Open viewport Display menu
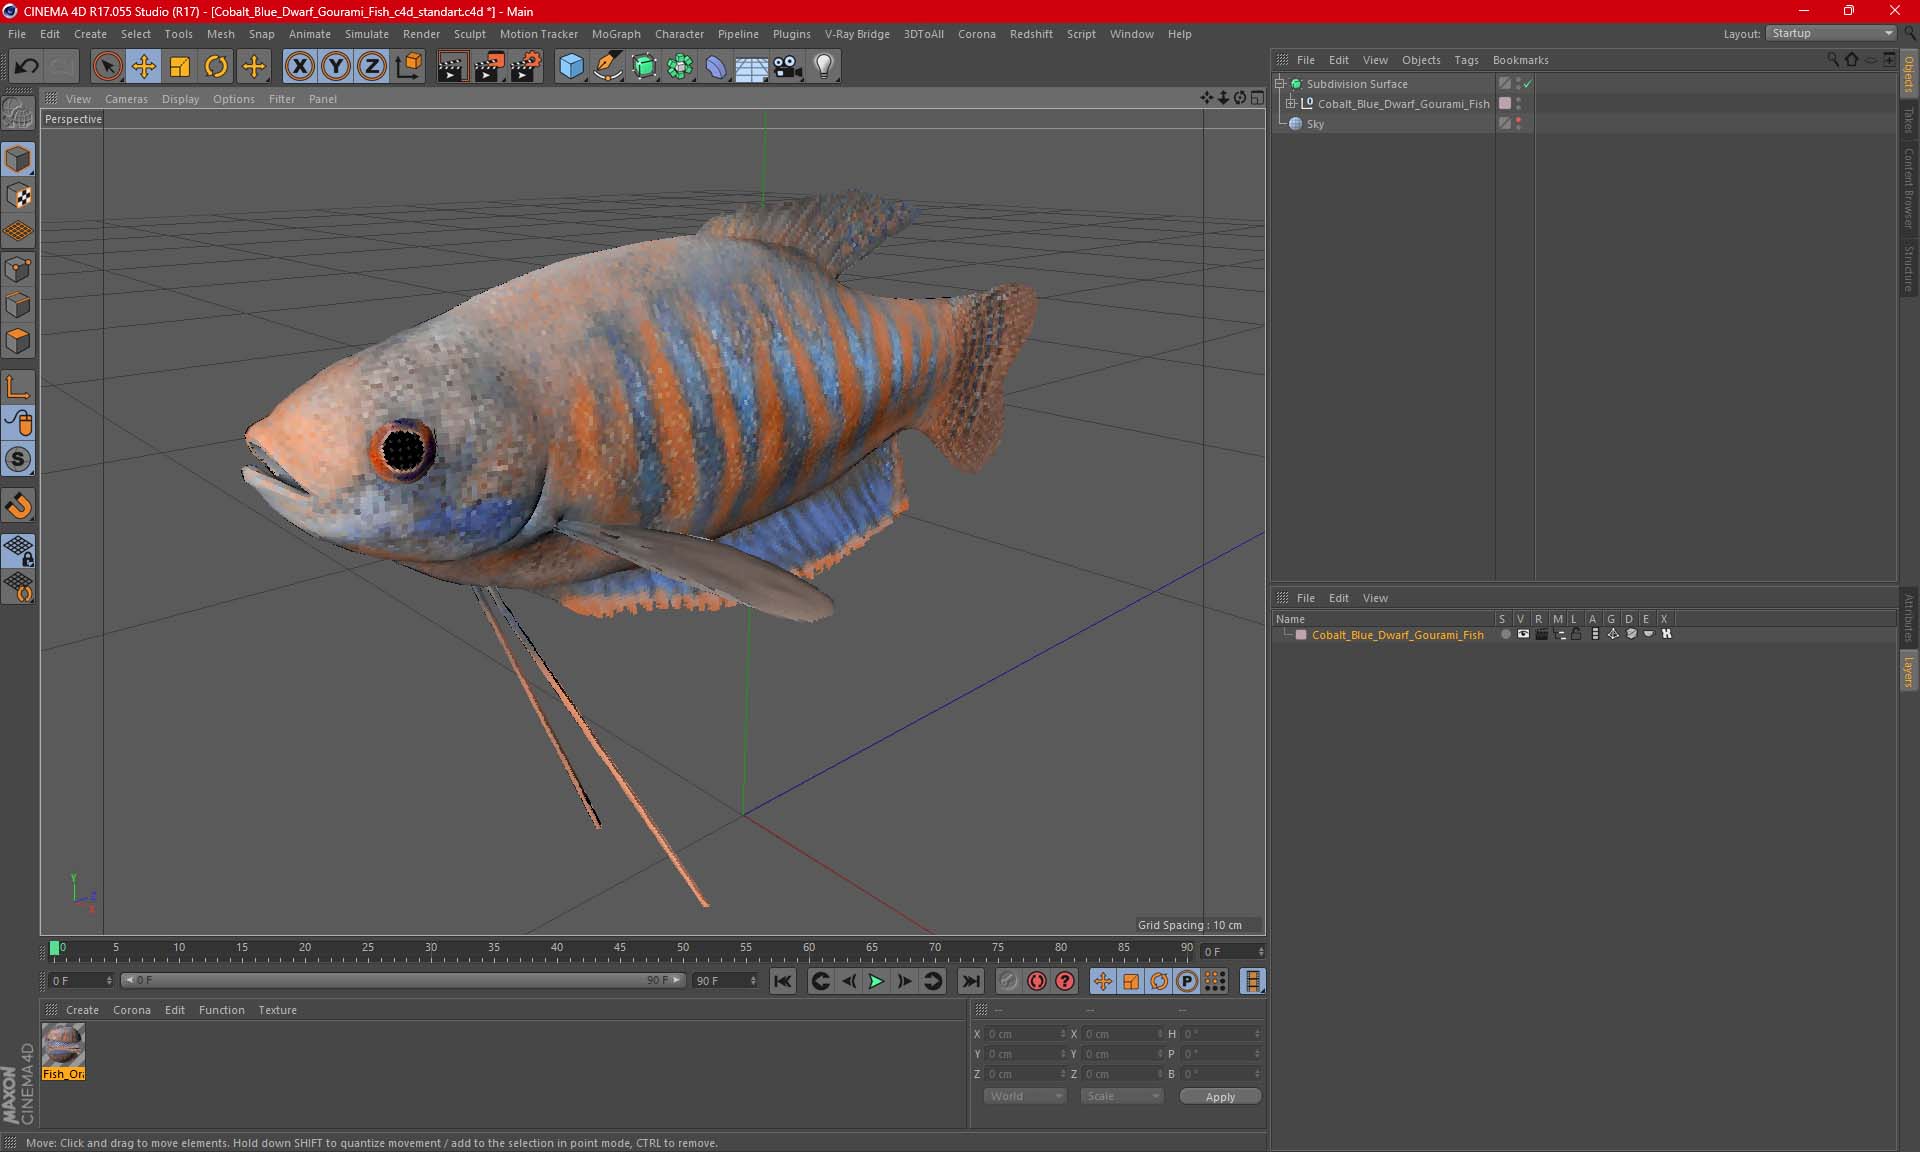The image size is (1920, 1152). pos(180,99)
